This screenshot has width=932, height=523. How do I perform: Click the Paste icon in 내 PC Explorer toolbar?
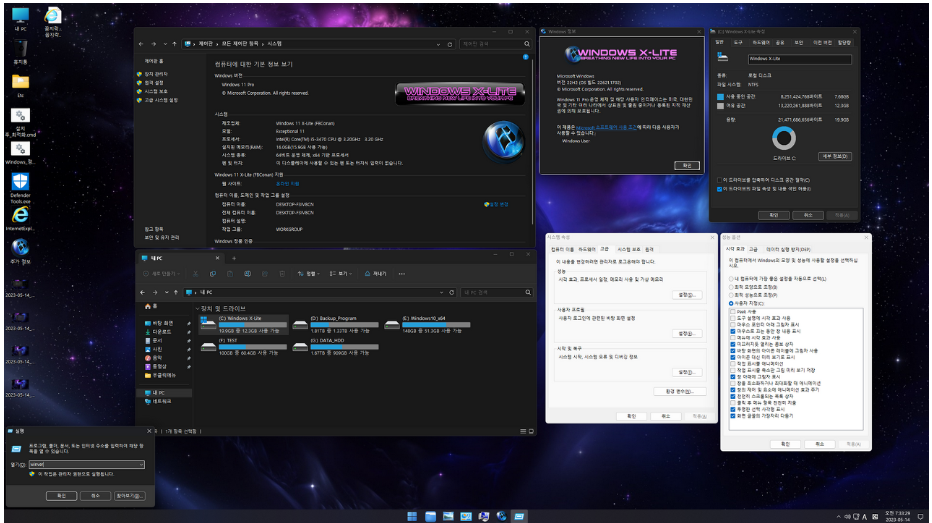coord(230,274)
